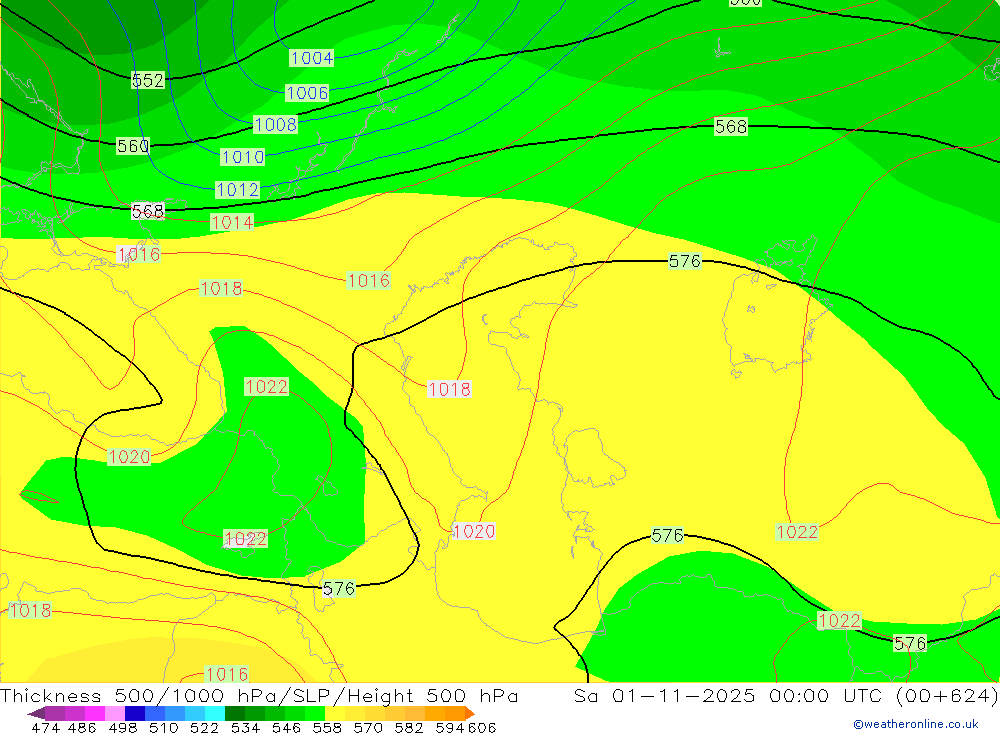Select the blue 1012 isobar label

click(x=237, y=189)
